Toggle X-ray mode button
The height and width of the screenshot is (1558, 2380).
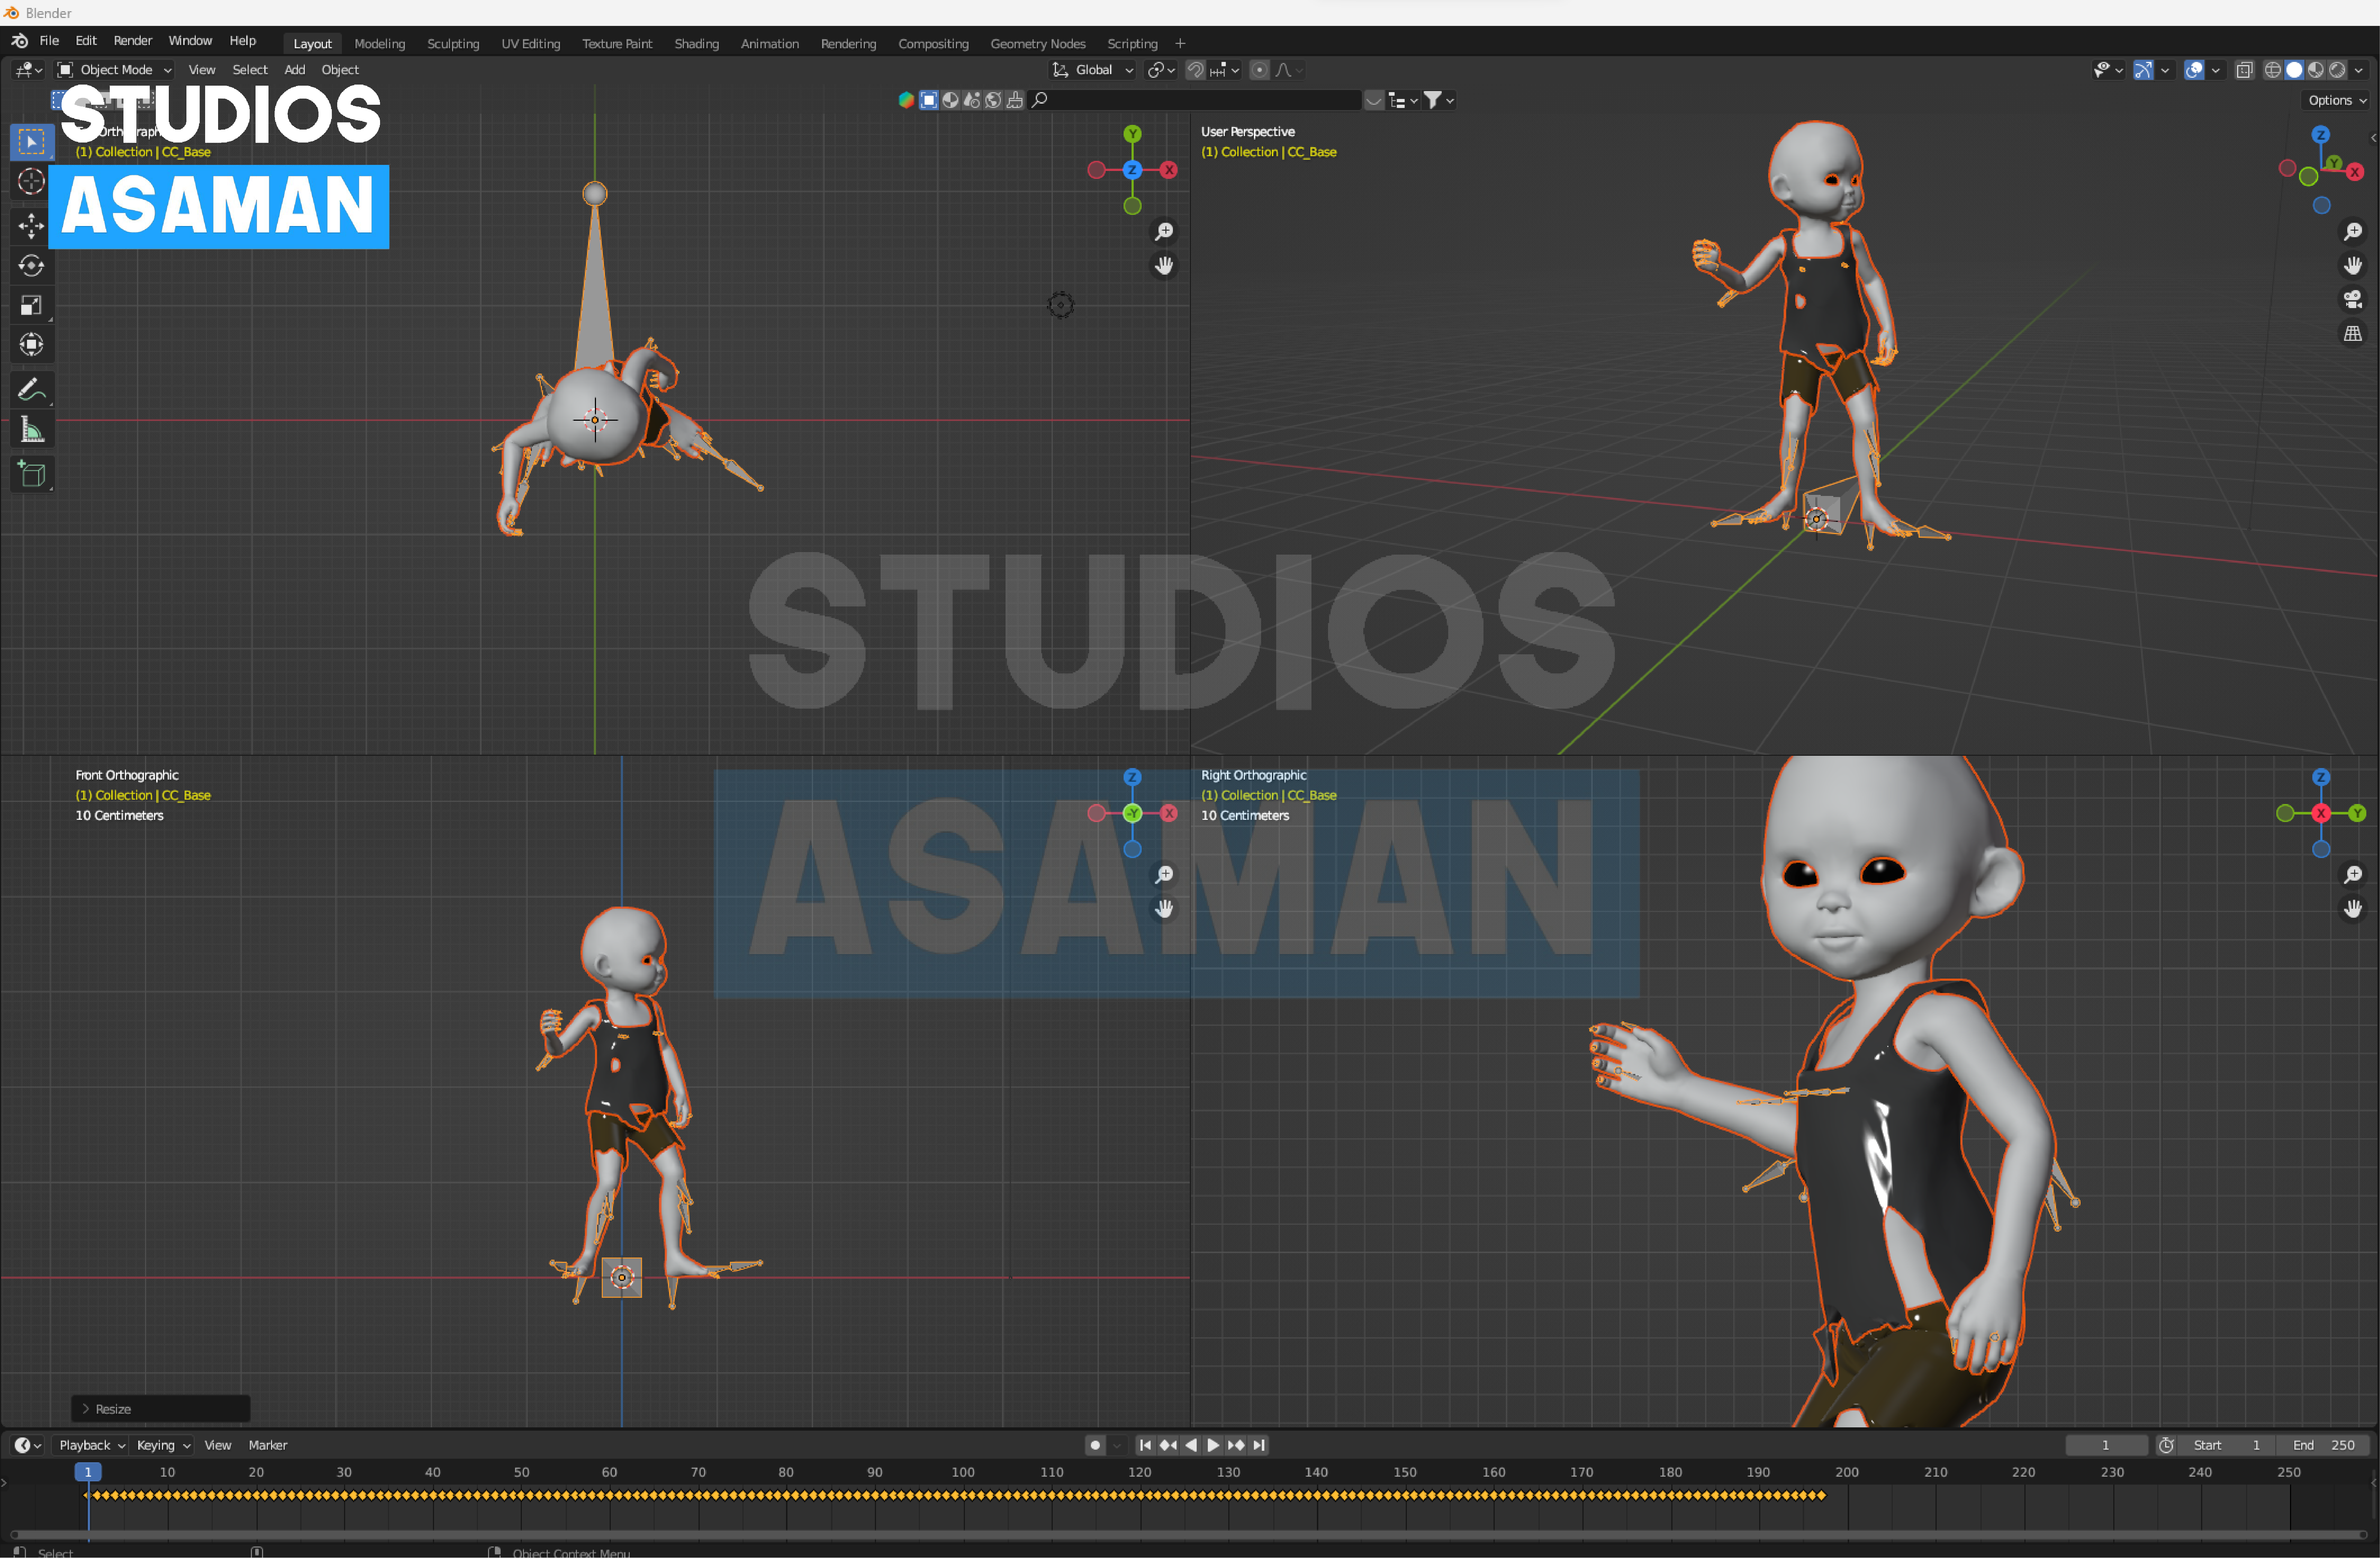coord(2244,70)
